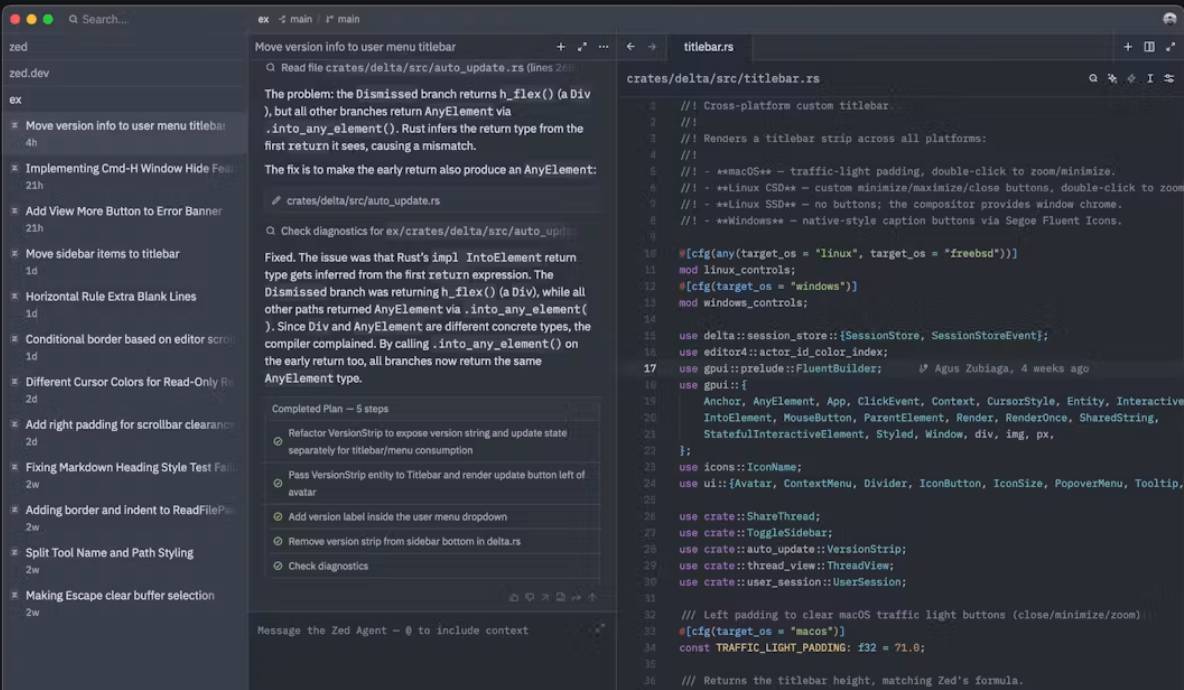The width and height of the screenshot is (1184, 690).
Task: Click the magnifier icon beside the Search field
Action: [73, 19]
